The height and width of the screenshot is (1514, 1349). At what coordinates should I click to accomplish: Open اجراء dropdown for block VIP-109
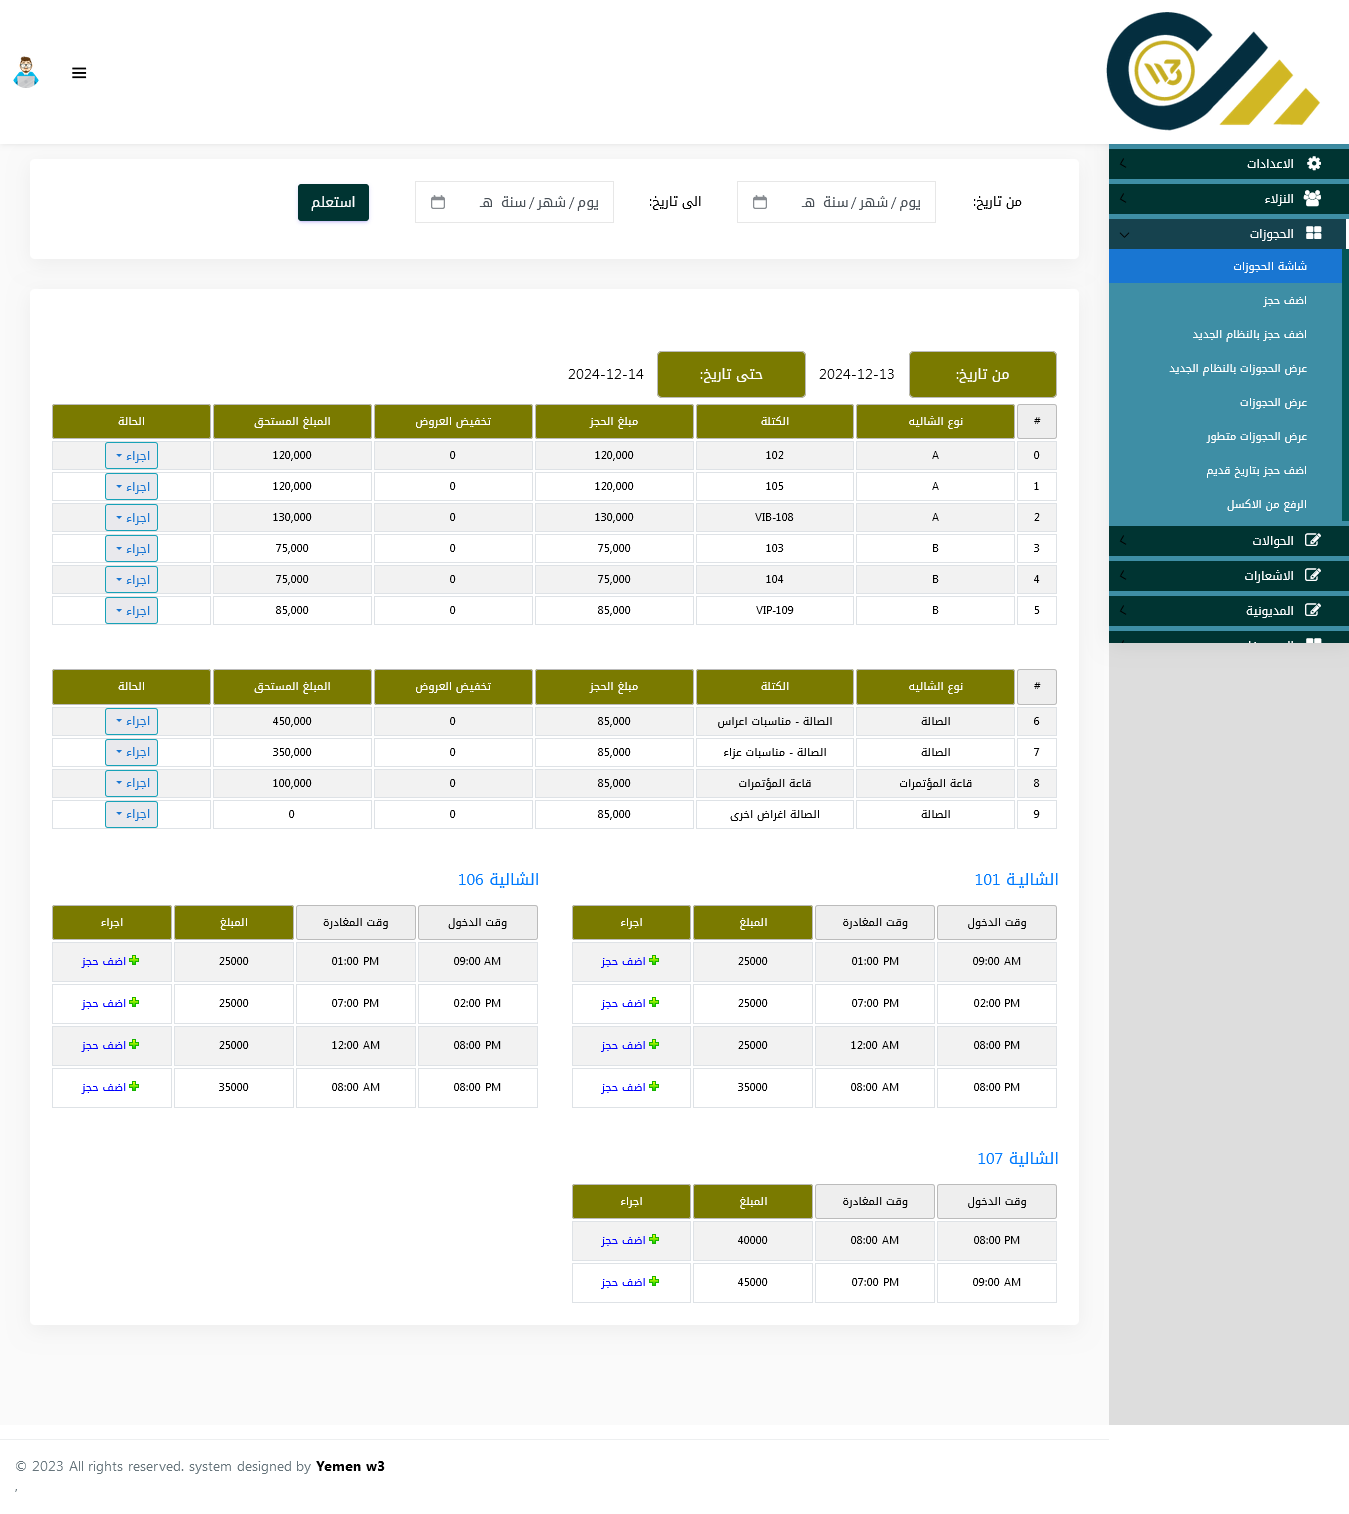[131, 611]
